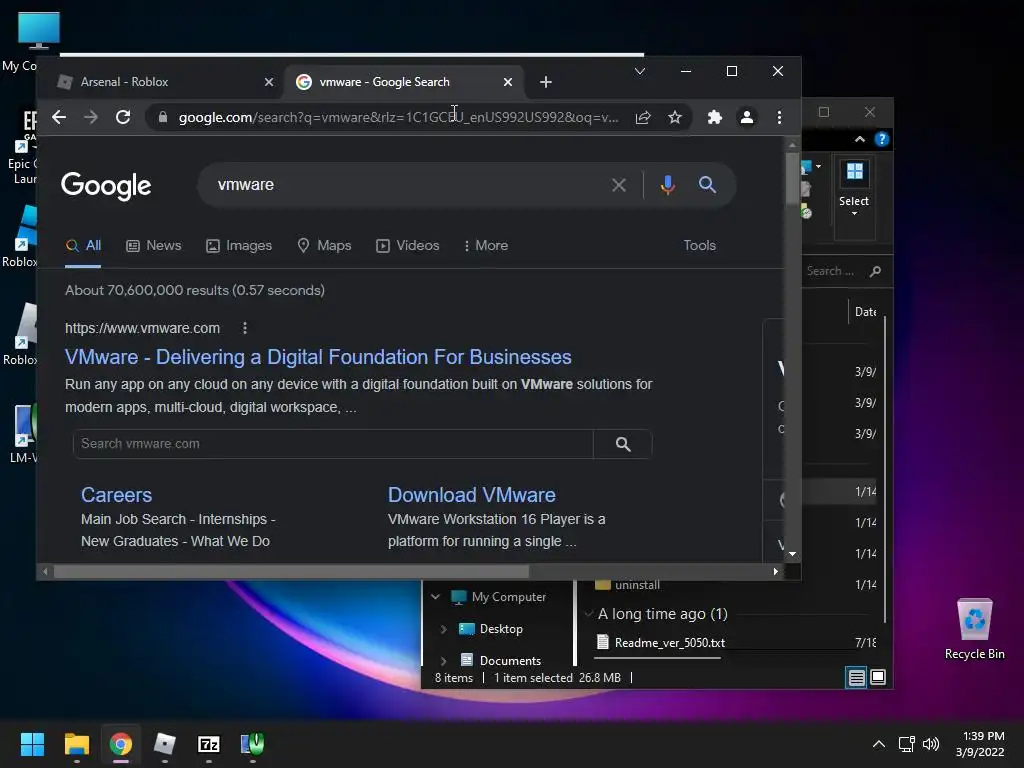Open a new Chrome tab

coord(546,82)
